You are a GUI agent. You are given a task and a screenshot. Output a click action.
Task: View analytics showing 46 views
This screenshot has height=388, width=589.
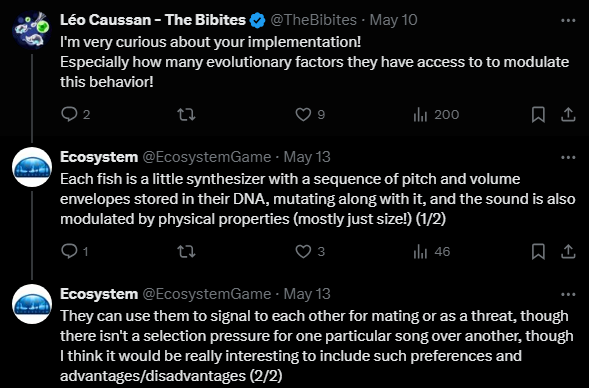pos(431,252)
